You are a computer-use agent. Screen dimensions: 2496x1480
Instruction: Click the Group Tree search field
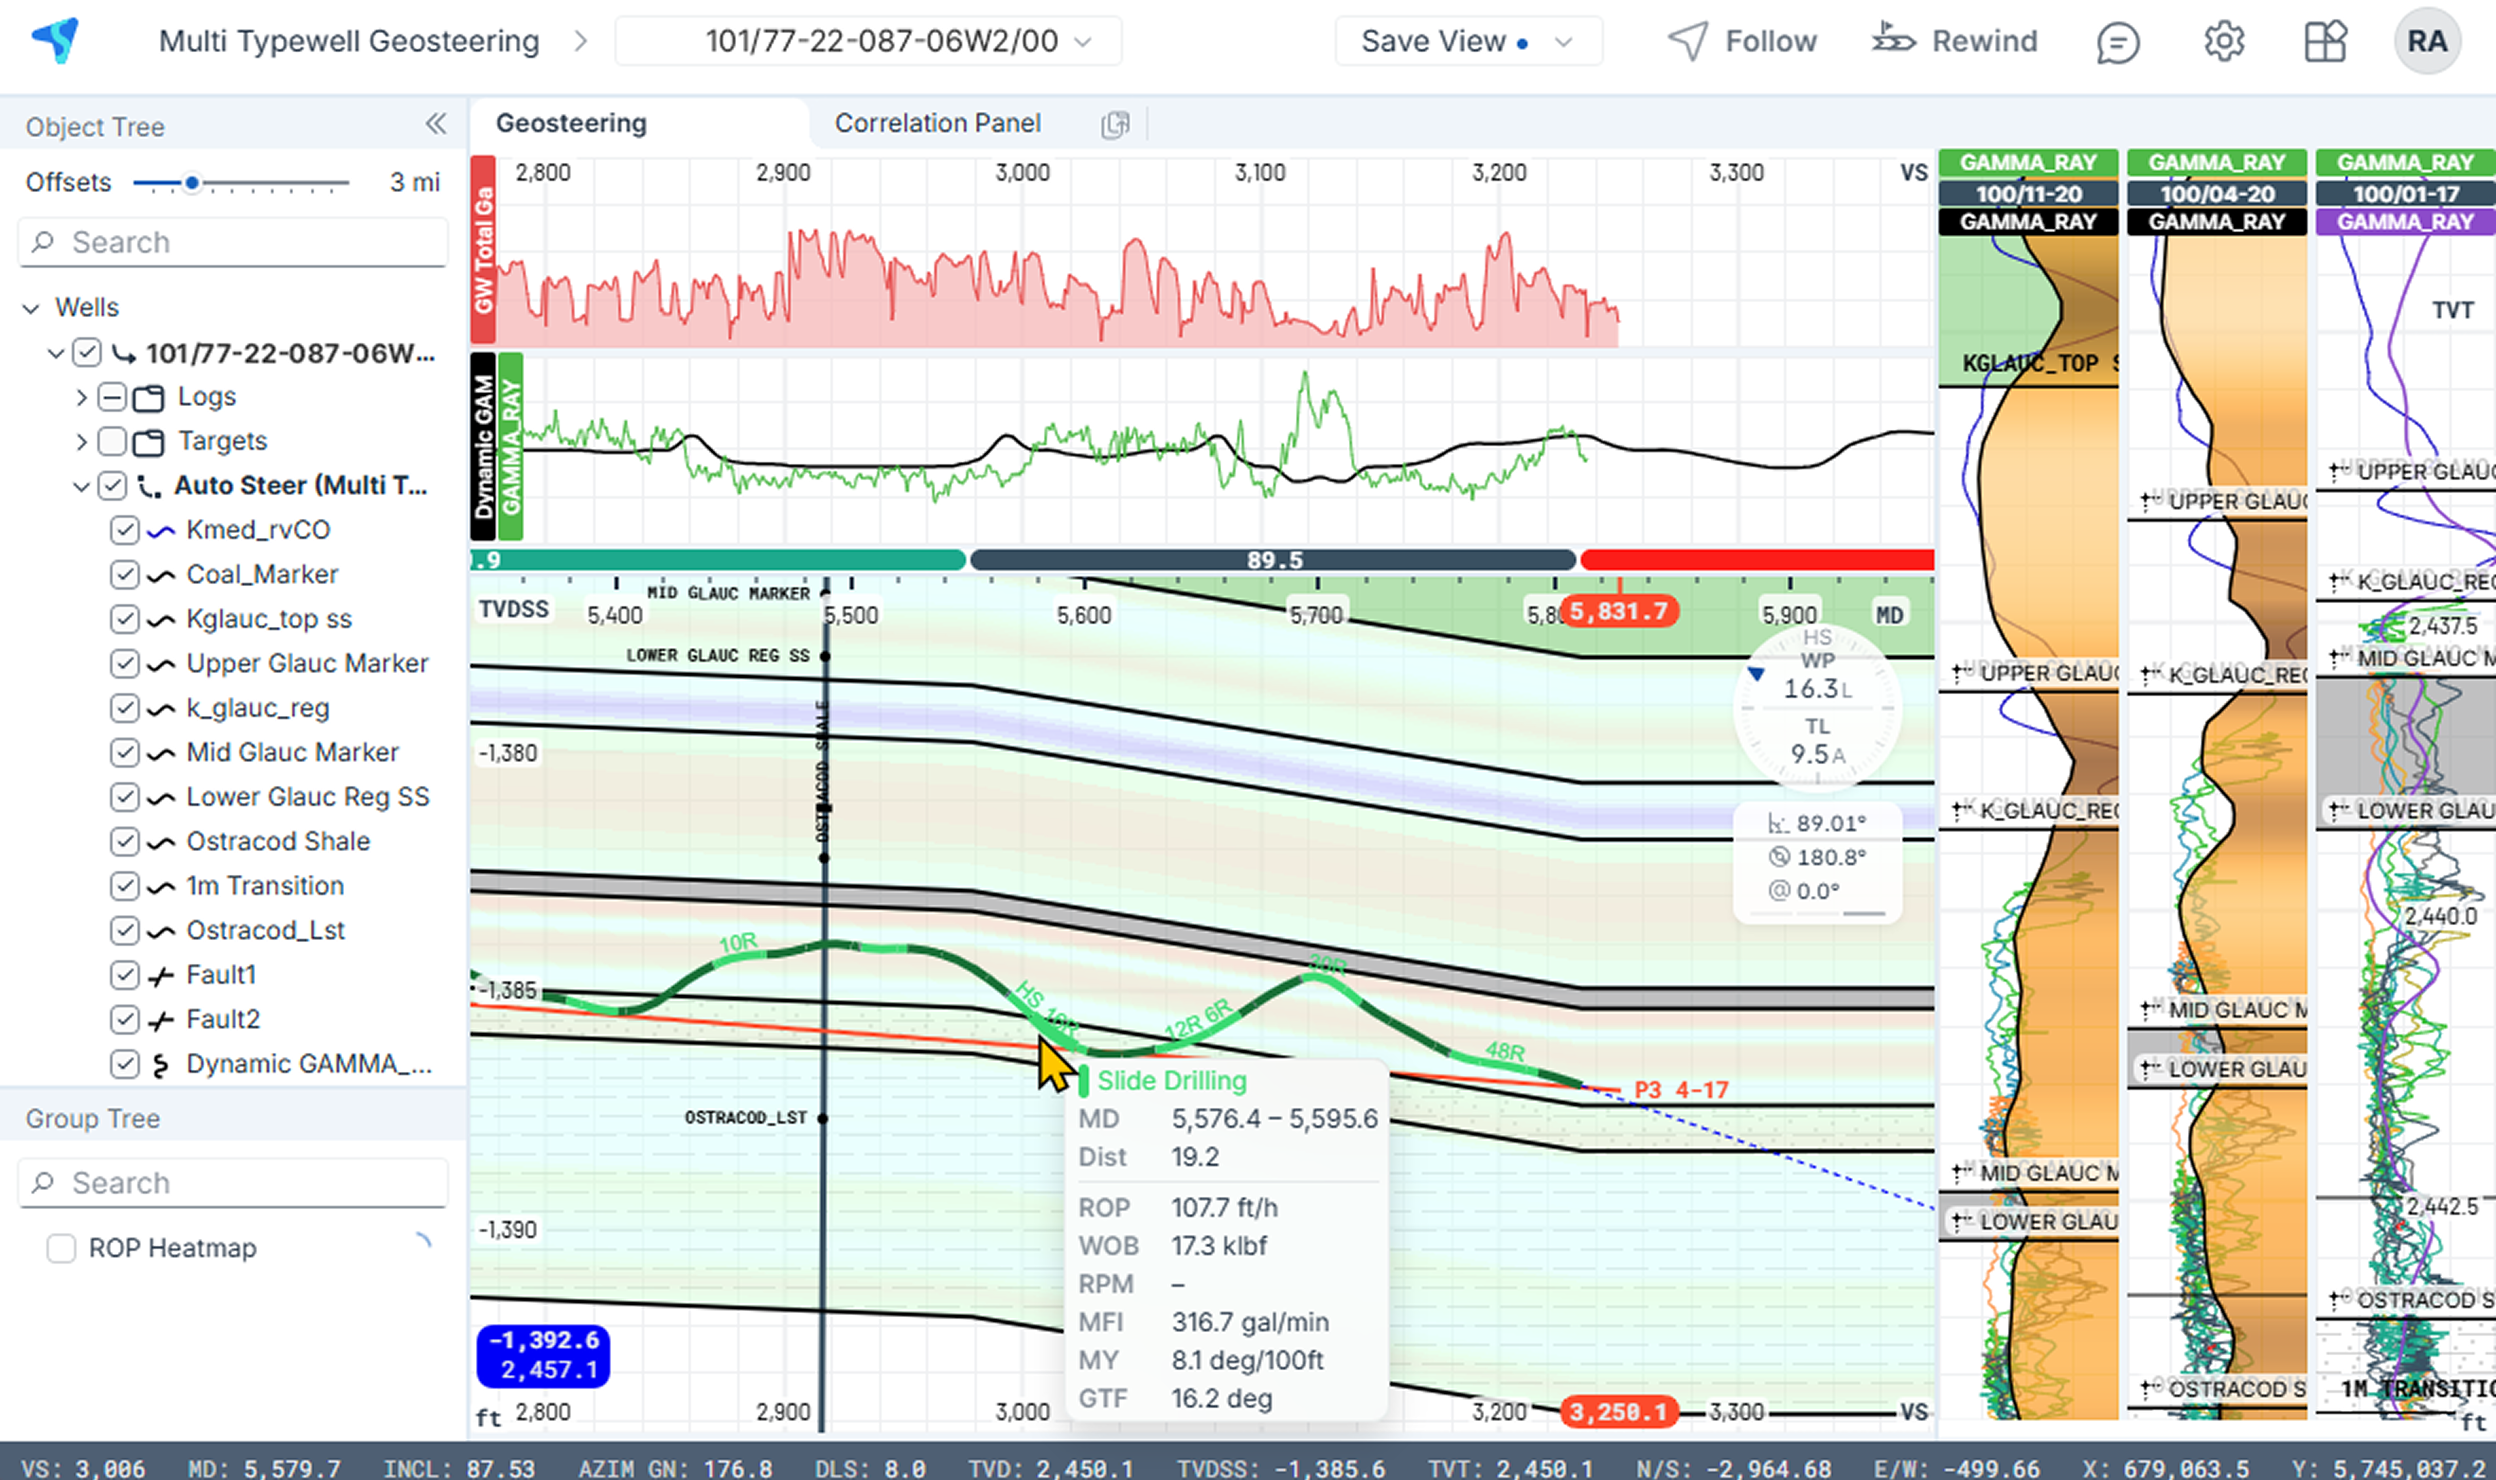(x=232, y=1183)
